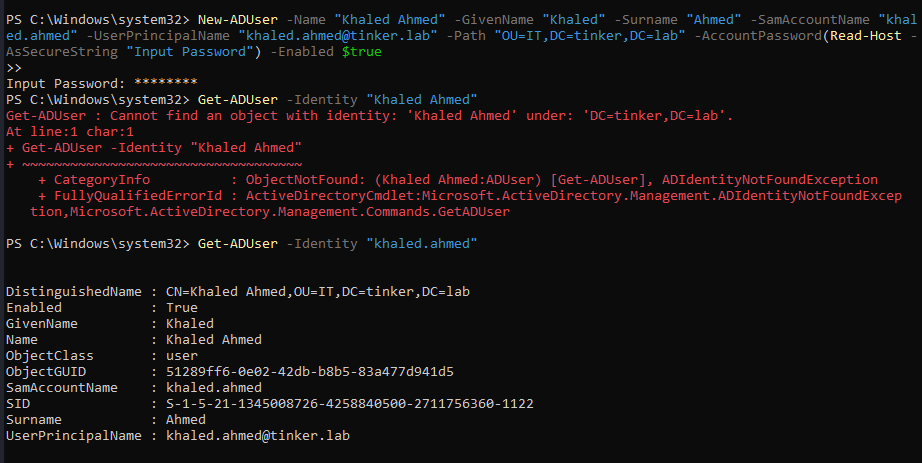Click the ObjectClass value "user"

point(181,355)
